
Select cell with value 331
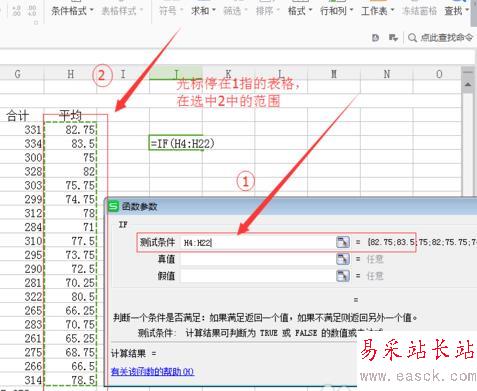(x=22, y=130)
